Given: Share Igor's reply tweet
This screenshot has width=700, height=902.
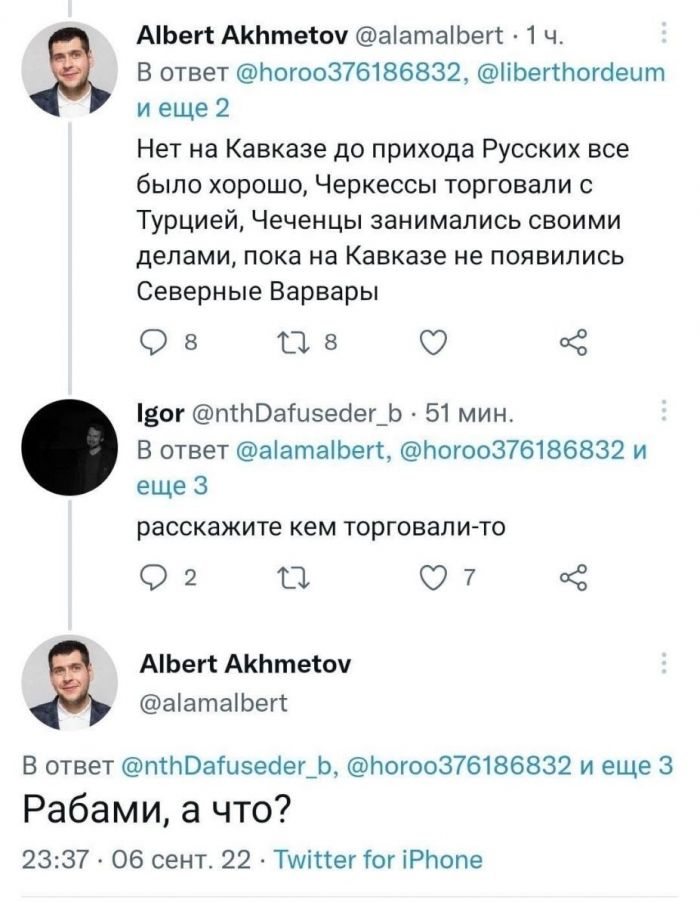Looking at the screenshot, I should tap(571, 575).
